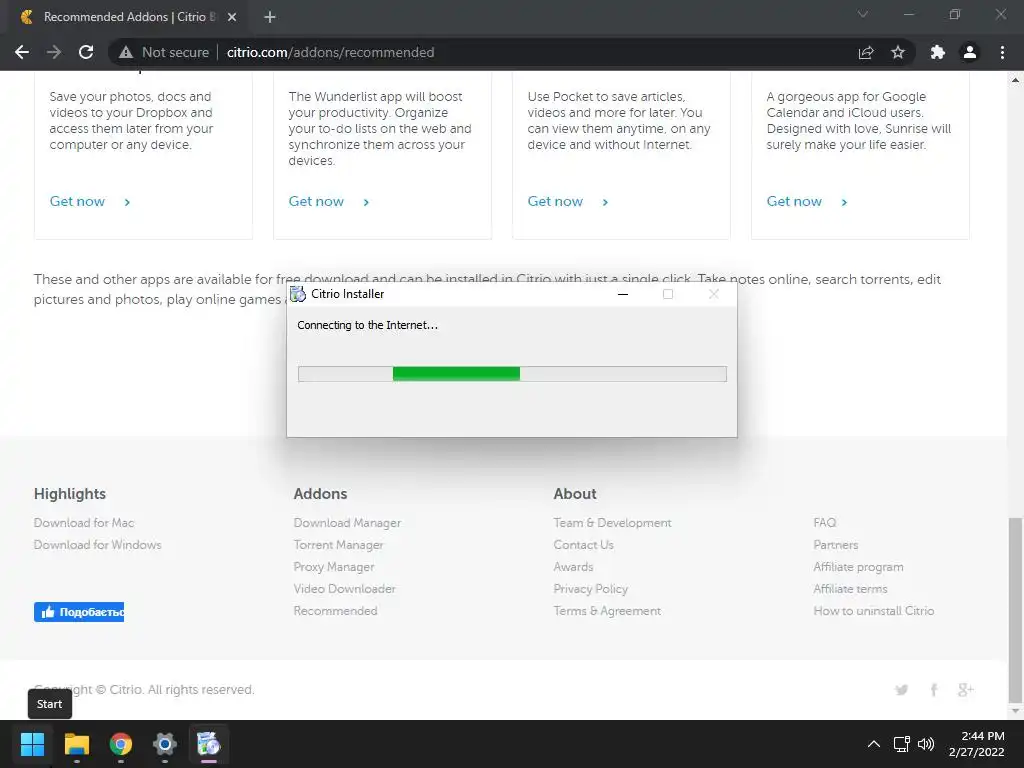Click the Not secure warning icon
The height and width of the screenshot is (768, 1024).
pos(126,52)
